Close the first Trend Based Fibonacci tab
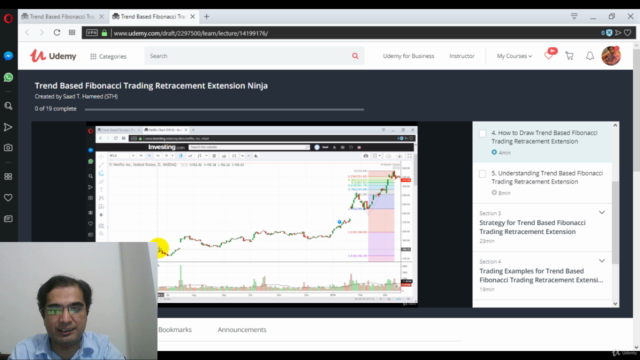 pyautogui.click(x=102, y=17)
